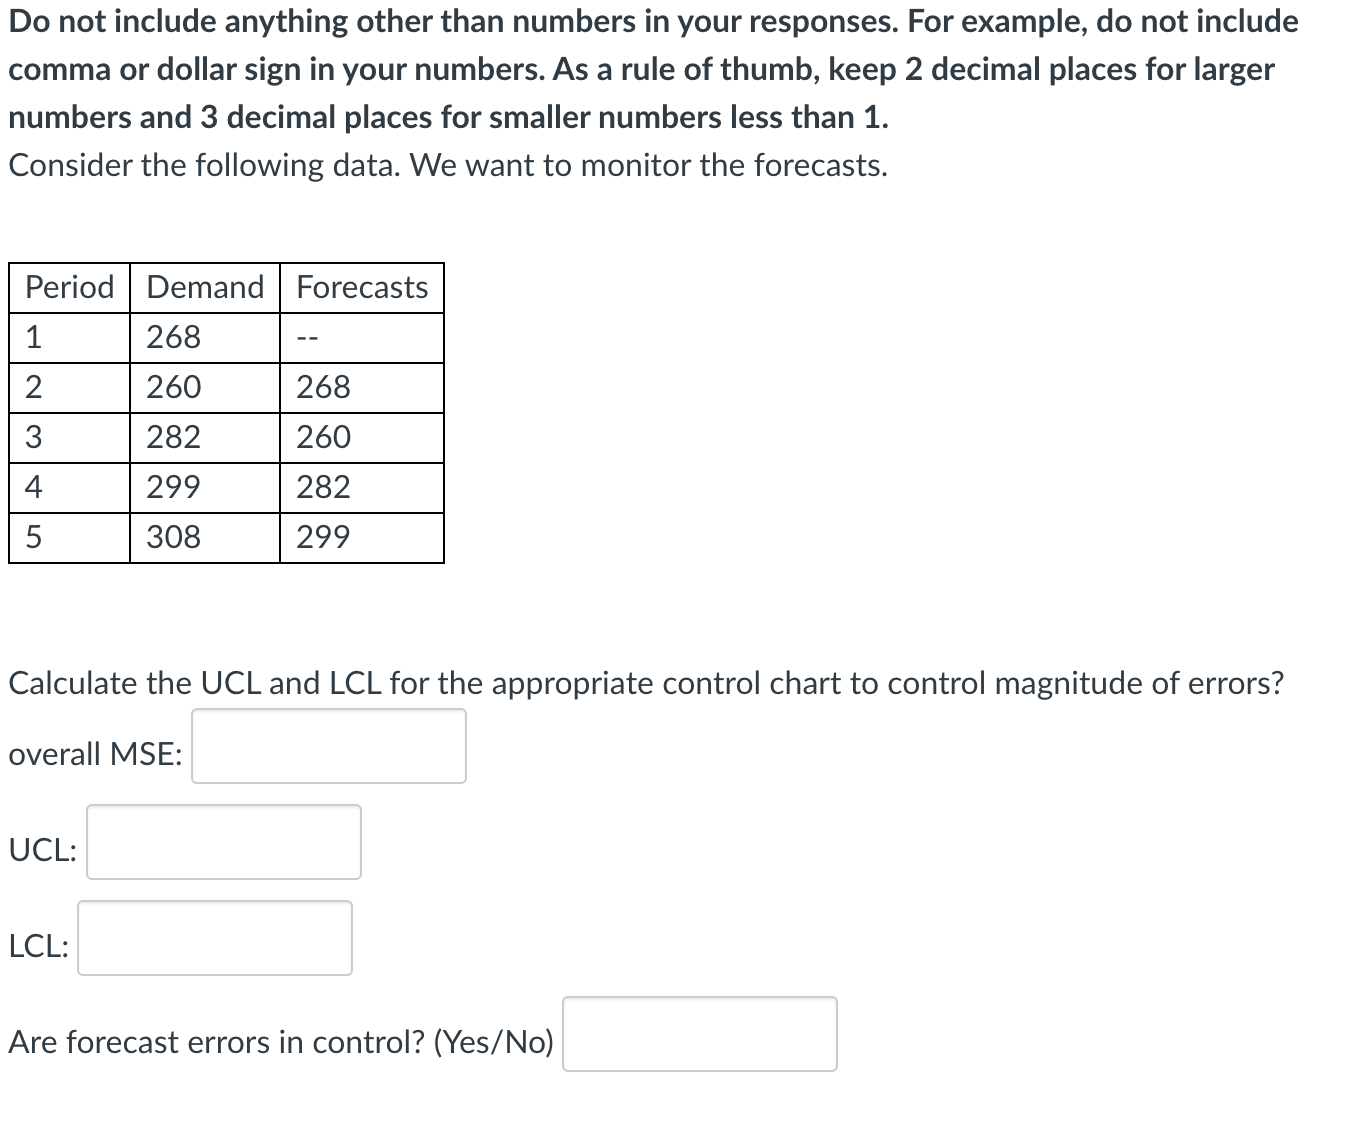Screen dimensions: 1347x1140
Task: Click the forecast value 299 in row 5
Action: click(x=322, y=537)
